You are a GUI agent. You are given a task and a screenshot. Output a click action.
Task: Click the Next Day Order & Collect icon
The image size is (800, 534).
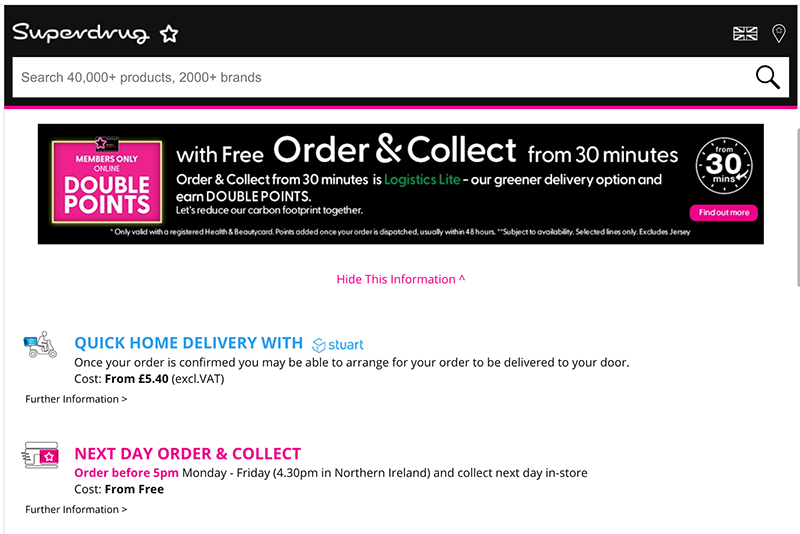[x=40, y=455]
